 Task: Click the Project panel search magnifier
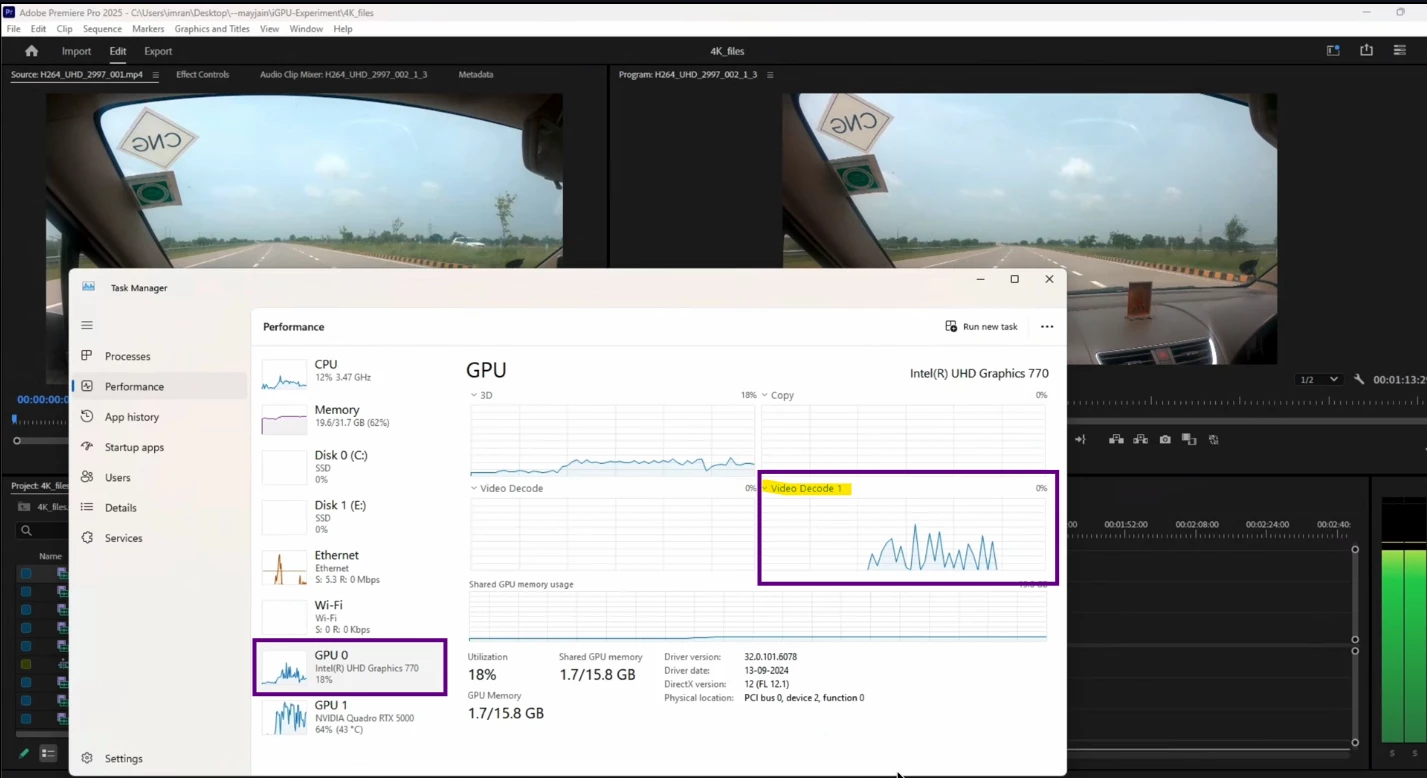27,531
